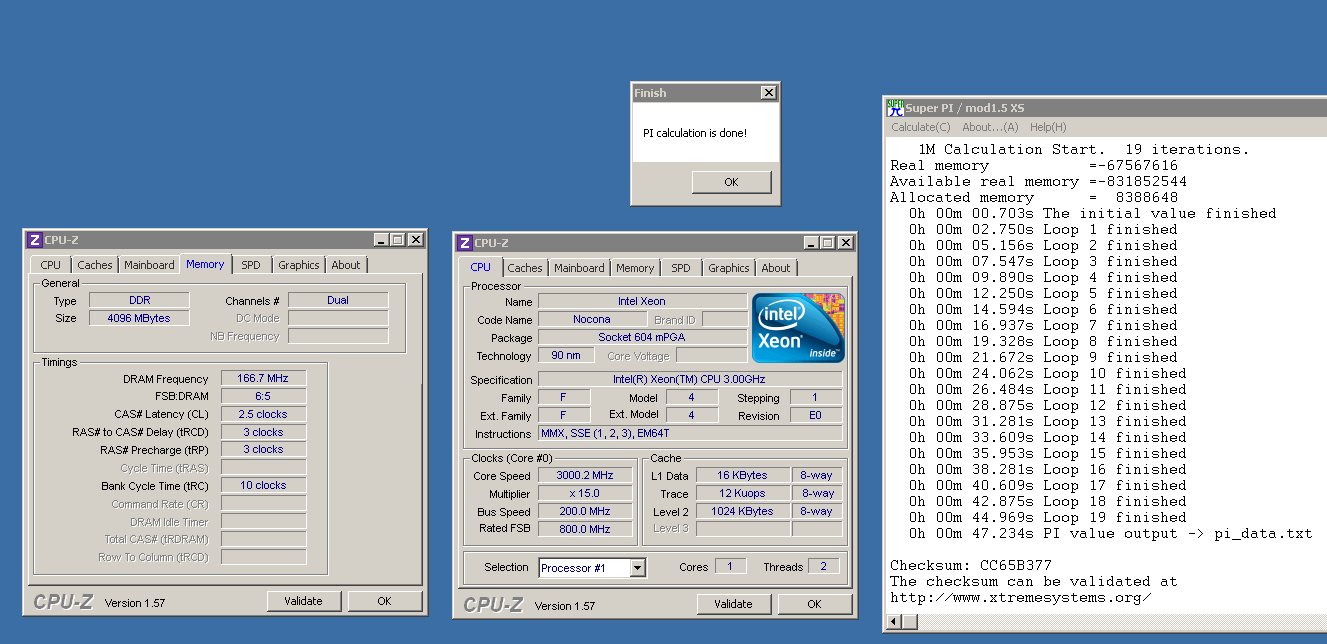This screenshot has height=644, width=1327.
Task: Select the SPD tab in Memory window
Action: click(x=251, y=265)
